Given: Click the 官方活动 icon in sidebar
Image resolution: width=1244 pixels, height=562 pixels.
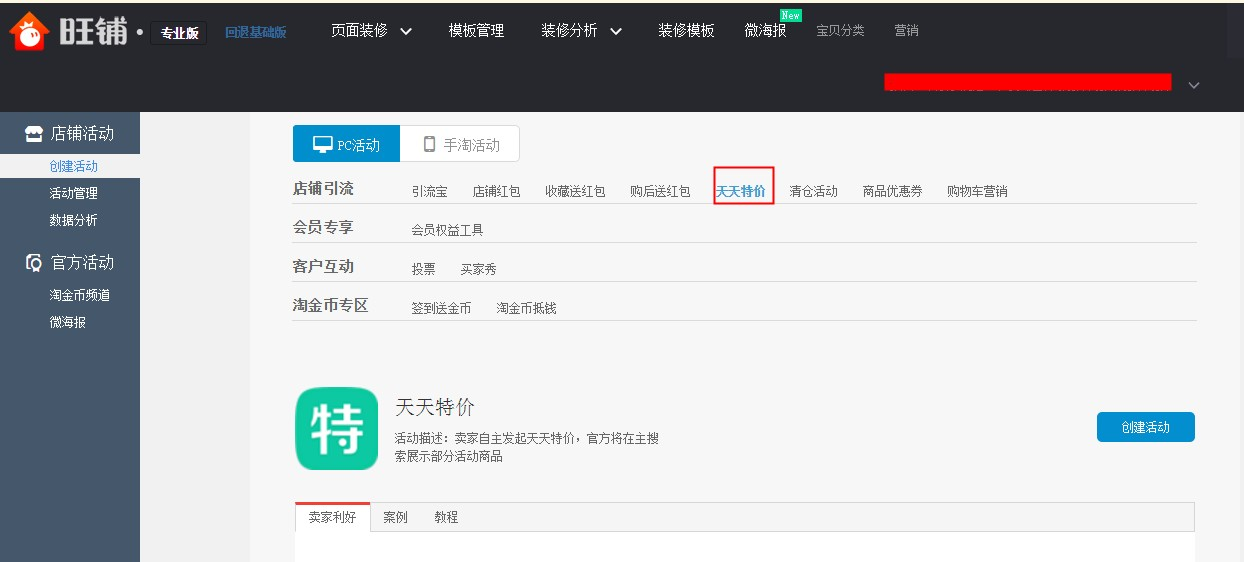Looking at the screenshot, I should coord(34,263).
